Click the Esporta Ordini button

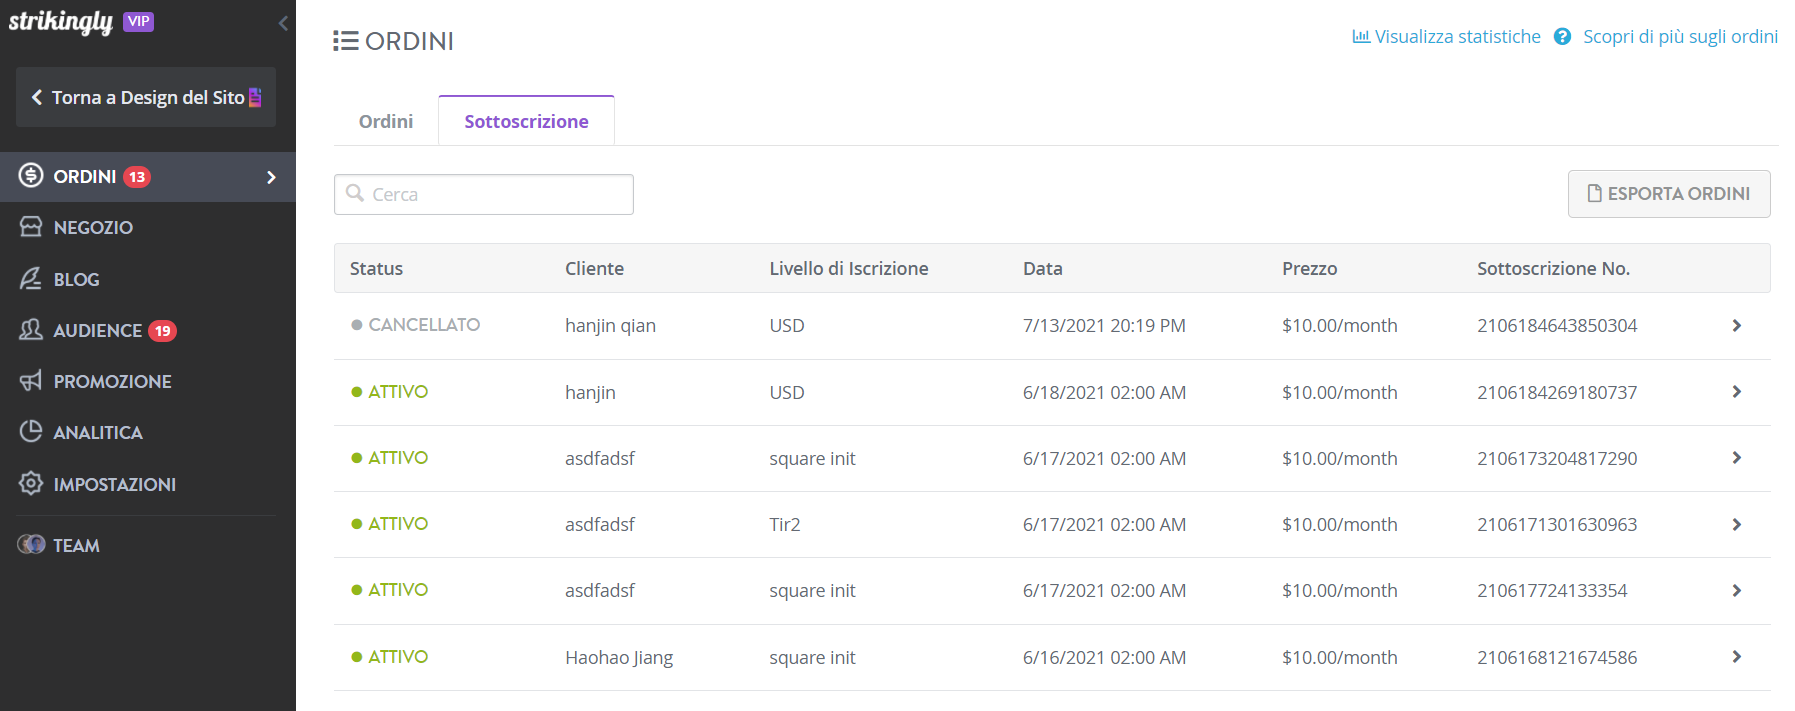coord(1669,194)
